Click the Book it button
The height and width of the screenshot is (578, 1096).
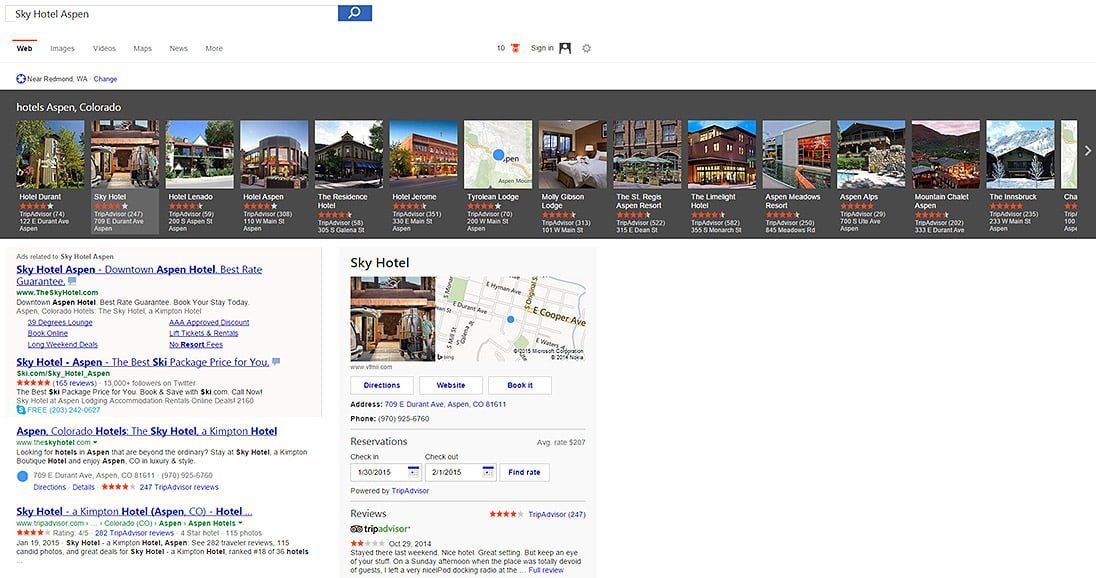[x=520, y=385]
